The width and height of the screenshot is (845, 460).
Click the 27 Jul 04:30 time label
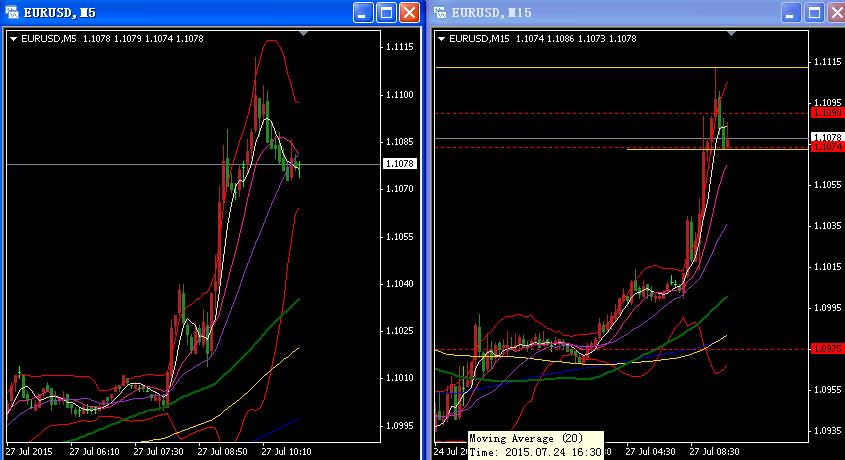[x=650, y=451]
